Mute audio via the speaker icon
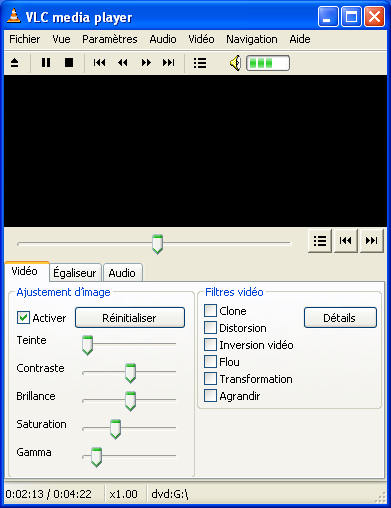Screen dimensions: 391x508 pos(235,63)
